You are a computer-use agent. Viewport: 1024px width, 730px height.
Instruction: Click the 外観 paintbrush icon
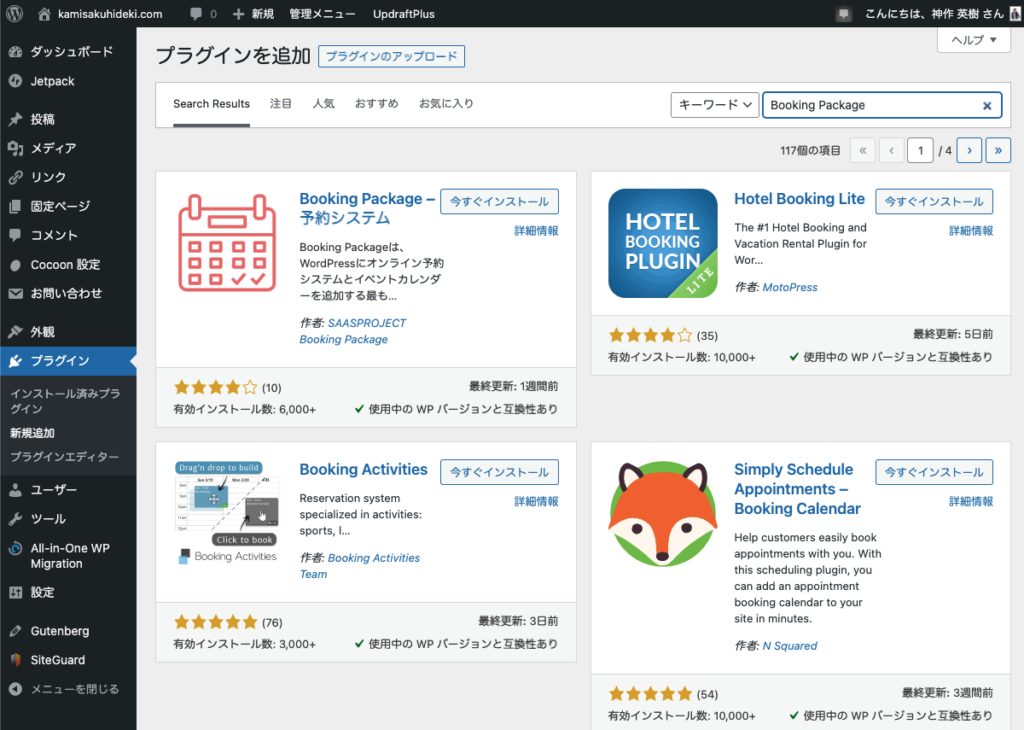click(x=16, y=332)
